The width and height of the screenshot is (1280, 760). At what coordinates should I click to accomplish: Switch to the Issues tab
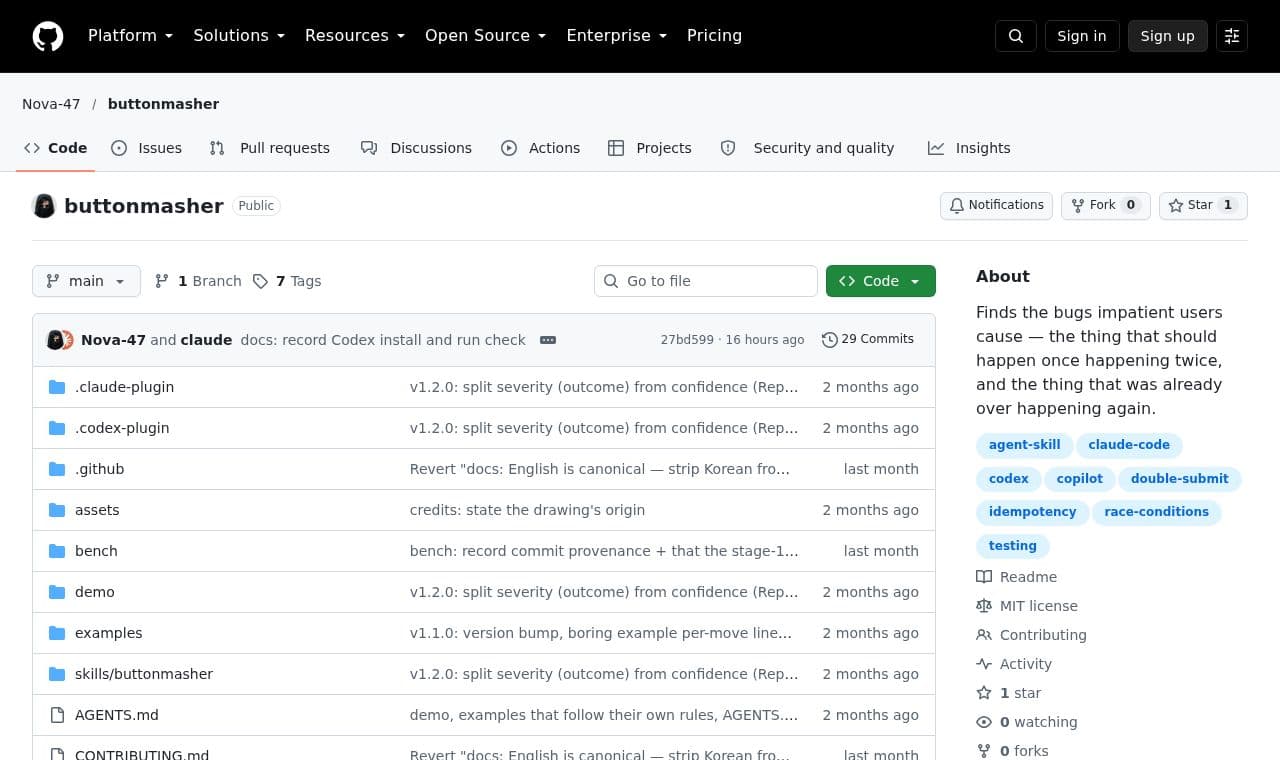coord(147,148)
